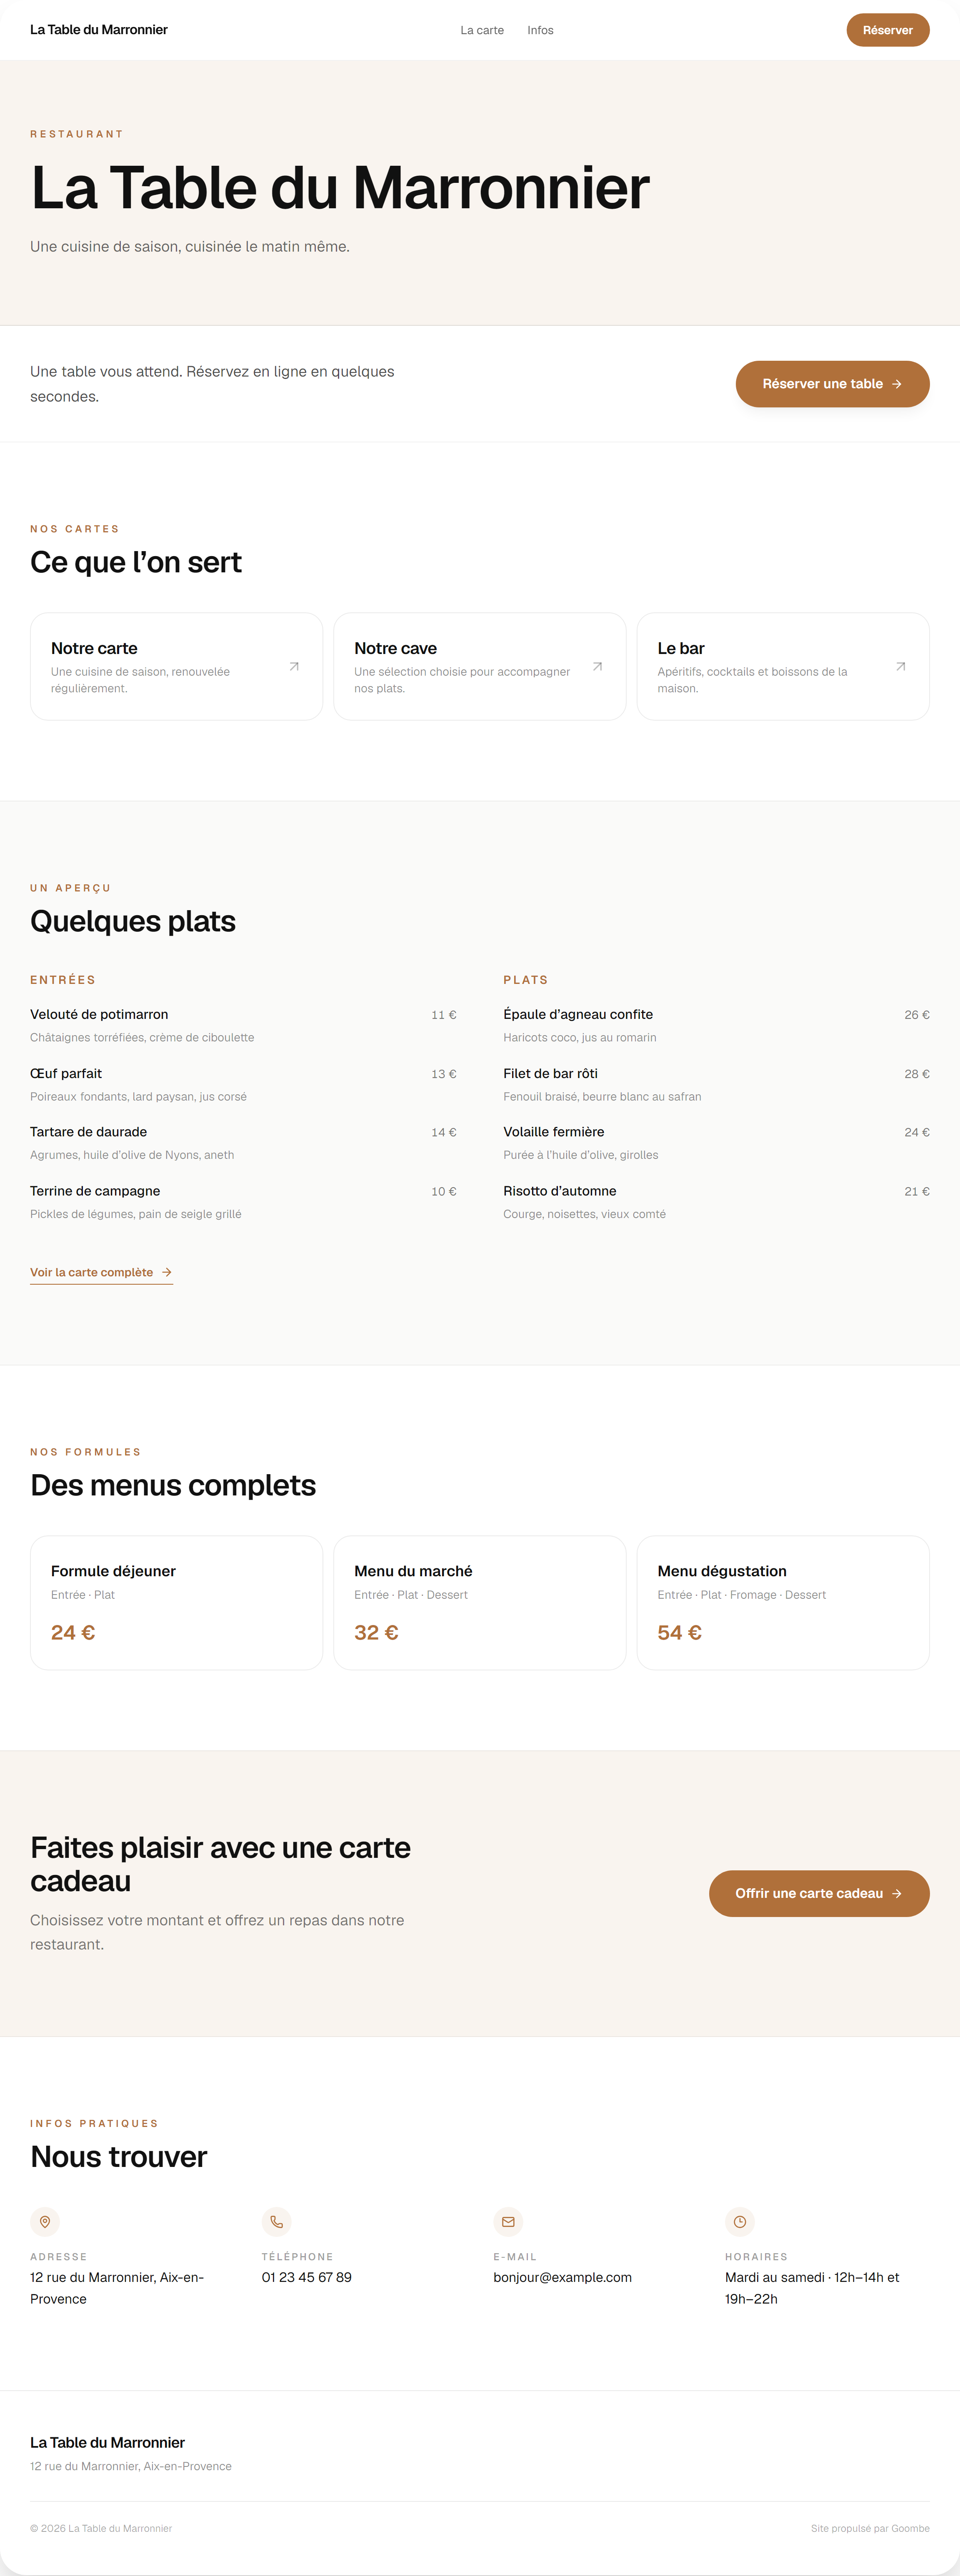Click the map pin icon above Adresse
This screenshot has width=960, height=2576.
(x=45, y=2222)
